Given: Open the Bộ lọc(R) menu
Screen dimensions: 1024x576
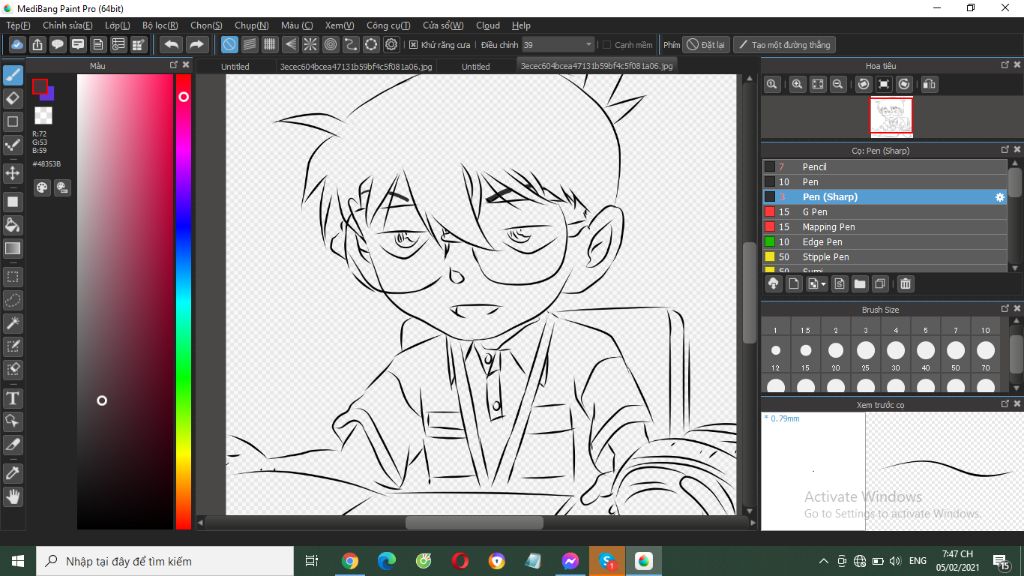Looking at the screenshot, I should click(160, 25).
